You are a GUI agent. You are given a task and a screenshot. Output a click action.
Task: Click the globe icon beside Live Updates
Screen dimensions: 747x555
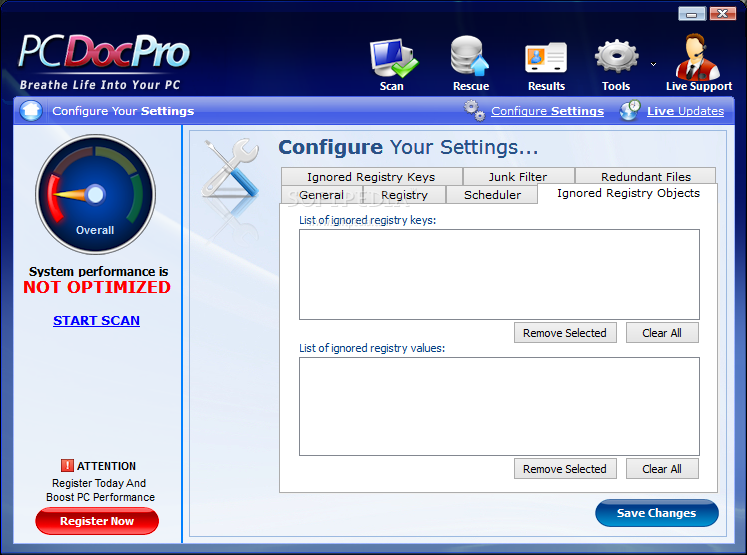(x=630, y=111)
